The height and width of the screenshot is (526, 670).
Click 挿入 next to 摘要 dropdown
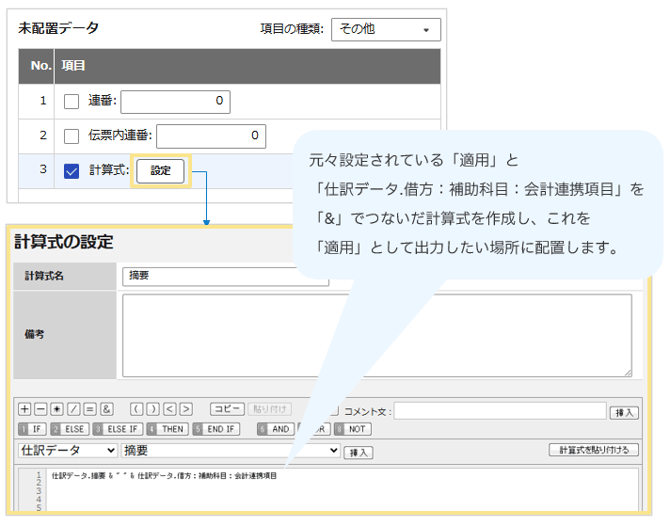[x=359, y=453]
